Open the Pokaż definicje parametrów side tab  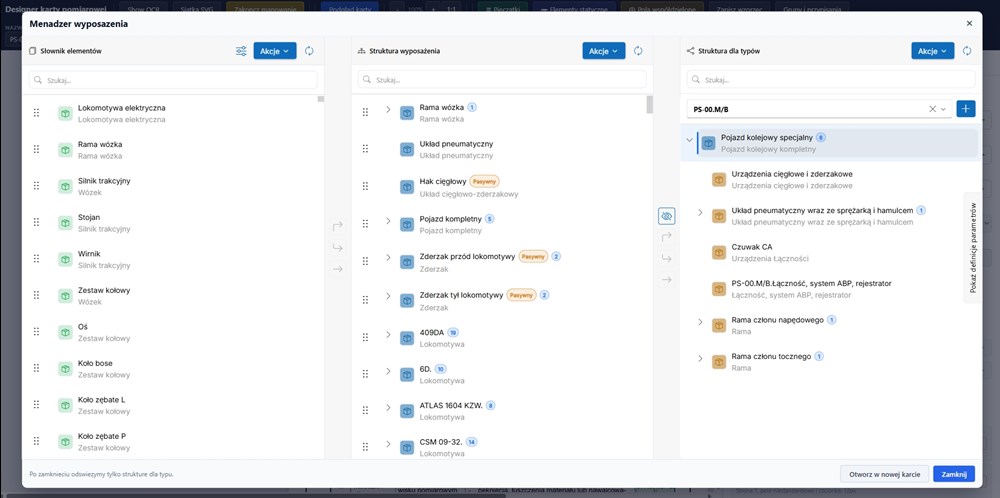(972, 247)
